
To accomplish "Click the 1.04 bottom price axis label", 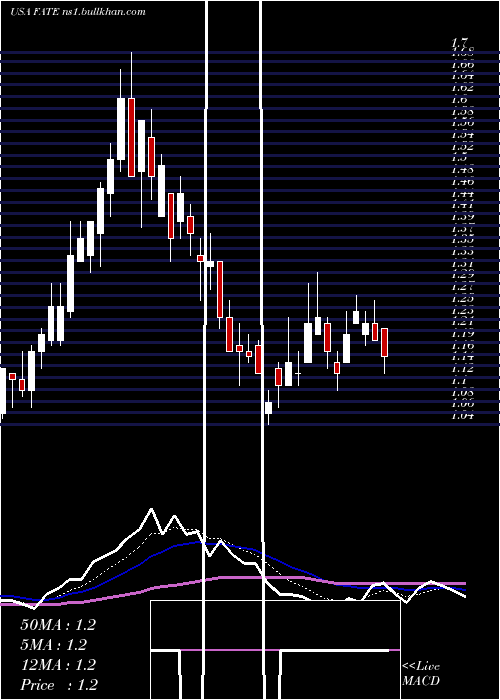I will [463, 416].
